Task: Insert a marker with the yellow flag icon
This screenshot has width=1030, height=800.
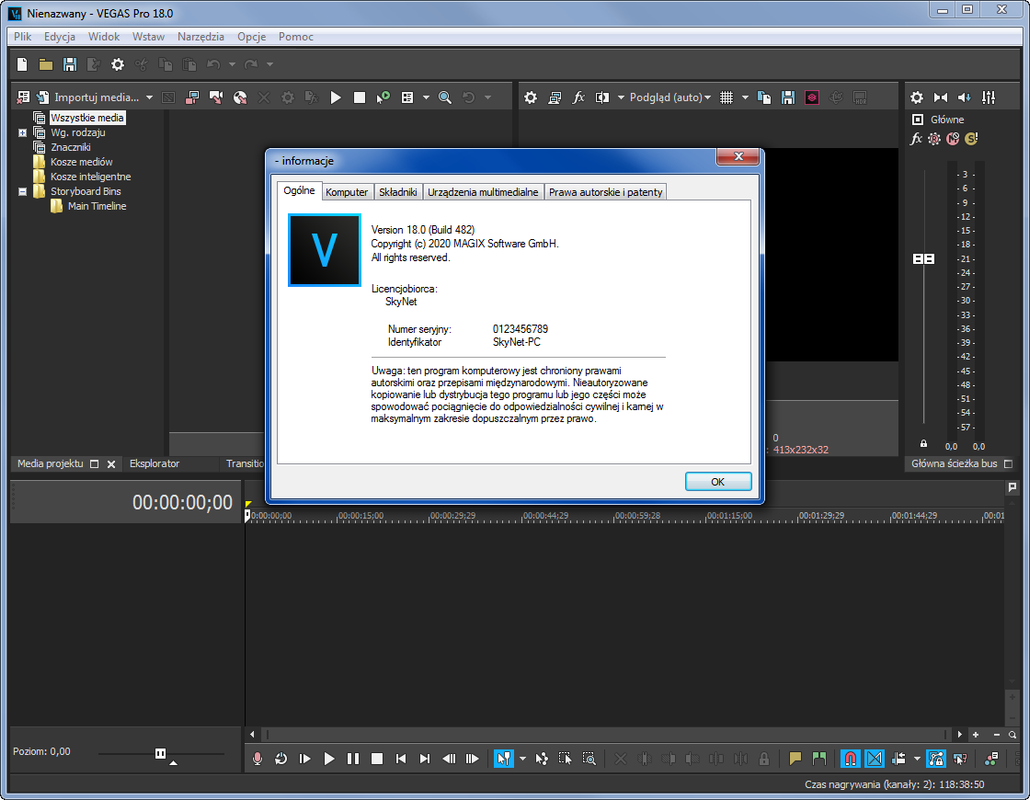Action: pos(795,759)
